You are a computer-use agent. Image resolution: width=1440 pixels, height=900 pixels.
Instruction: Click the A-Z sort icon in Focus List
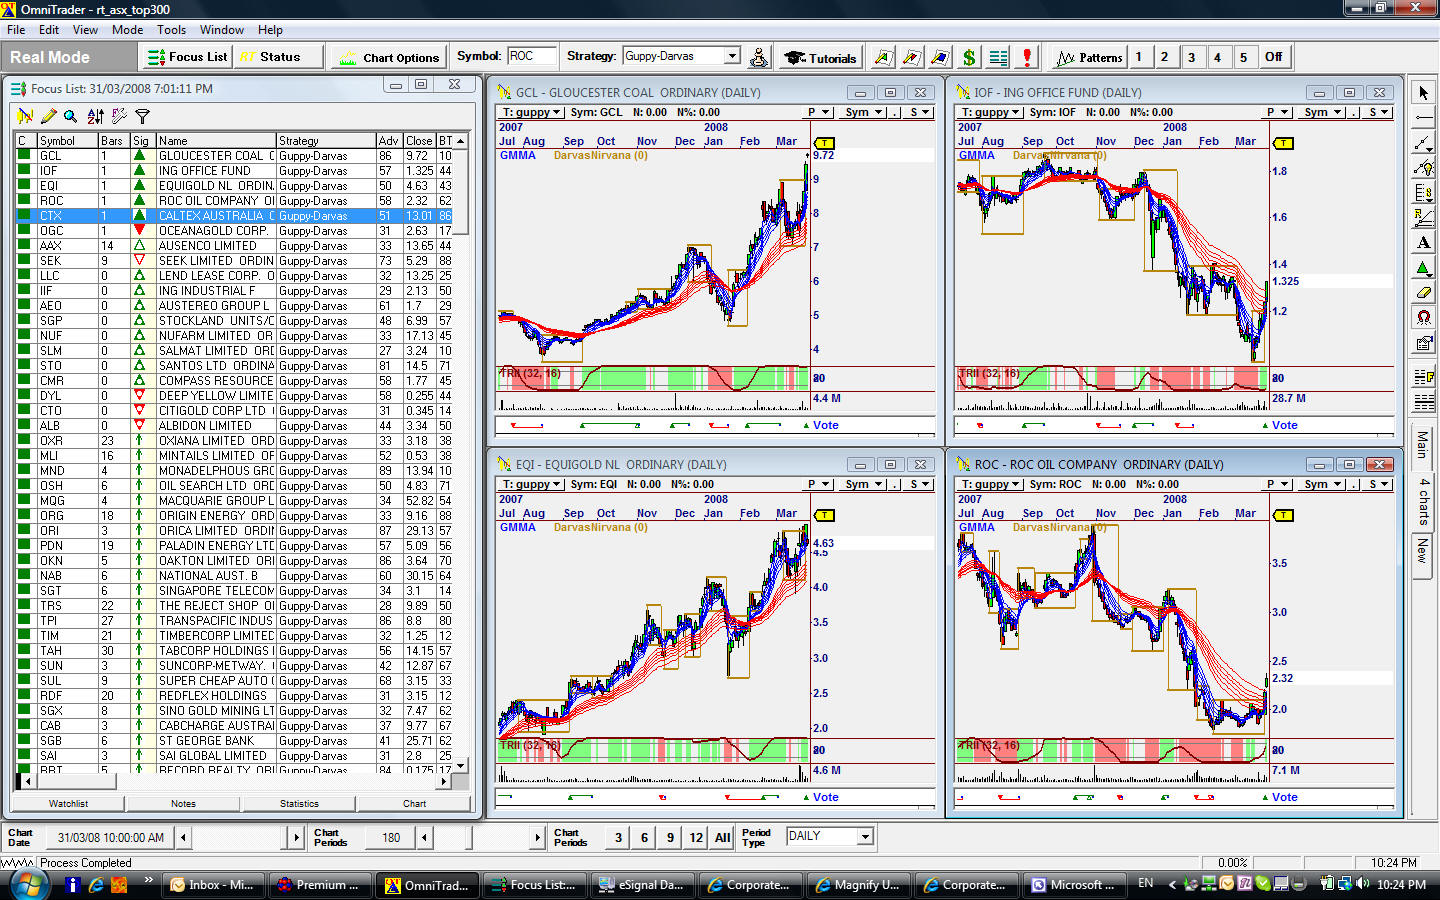(95, 116)
